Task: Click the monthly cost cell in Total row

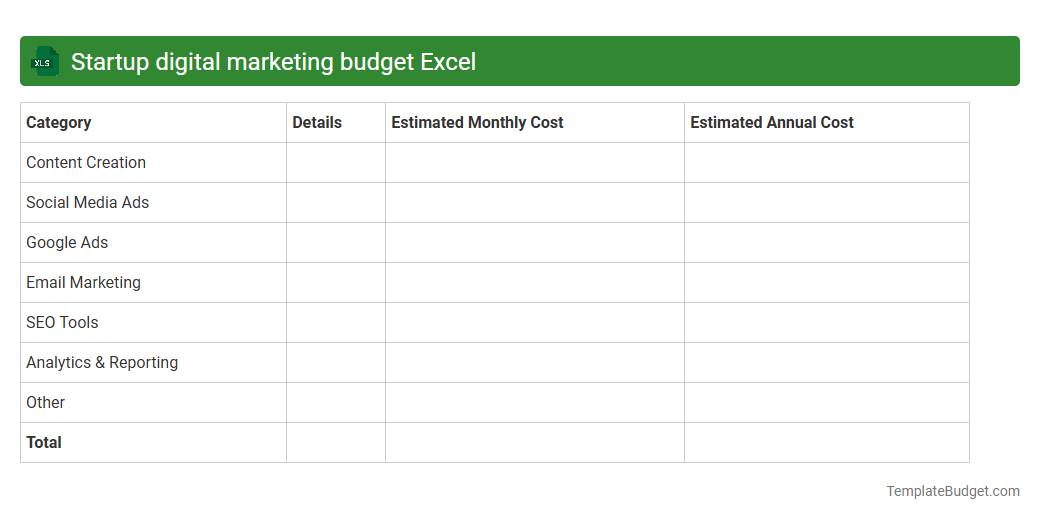Action: [x=535, y=442]
